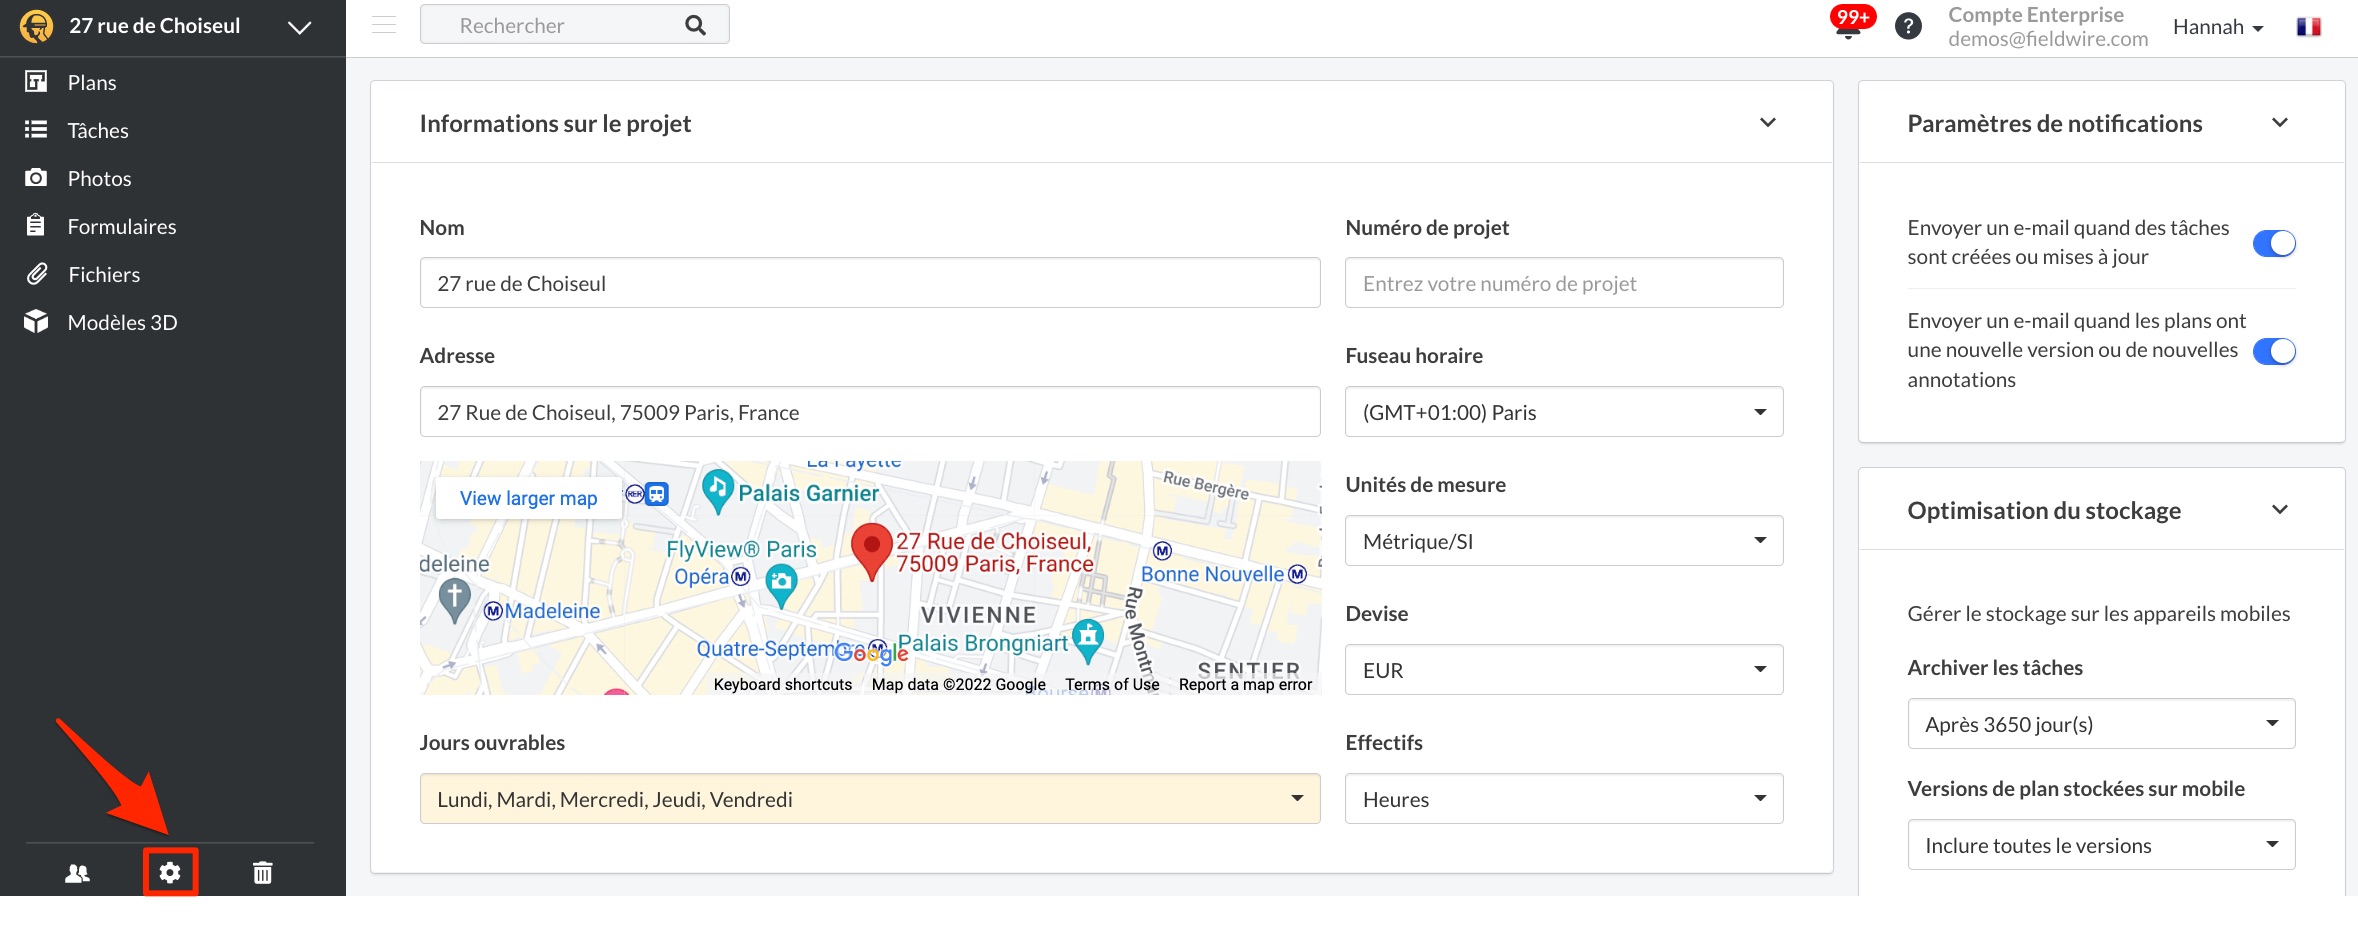Toggle email notifications for task updates
The image size is (2358, 938).
click(x=2274, y=243)
